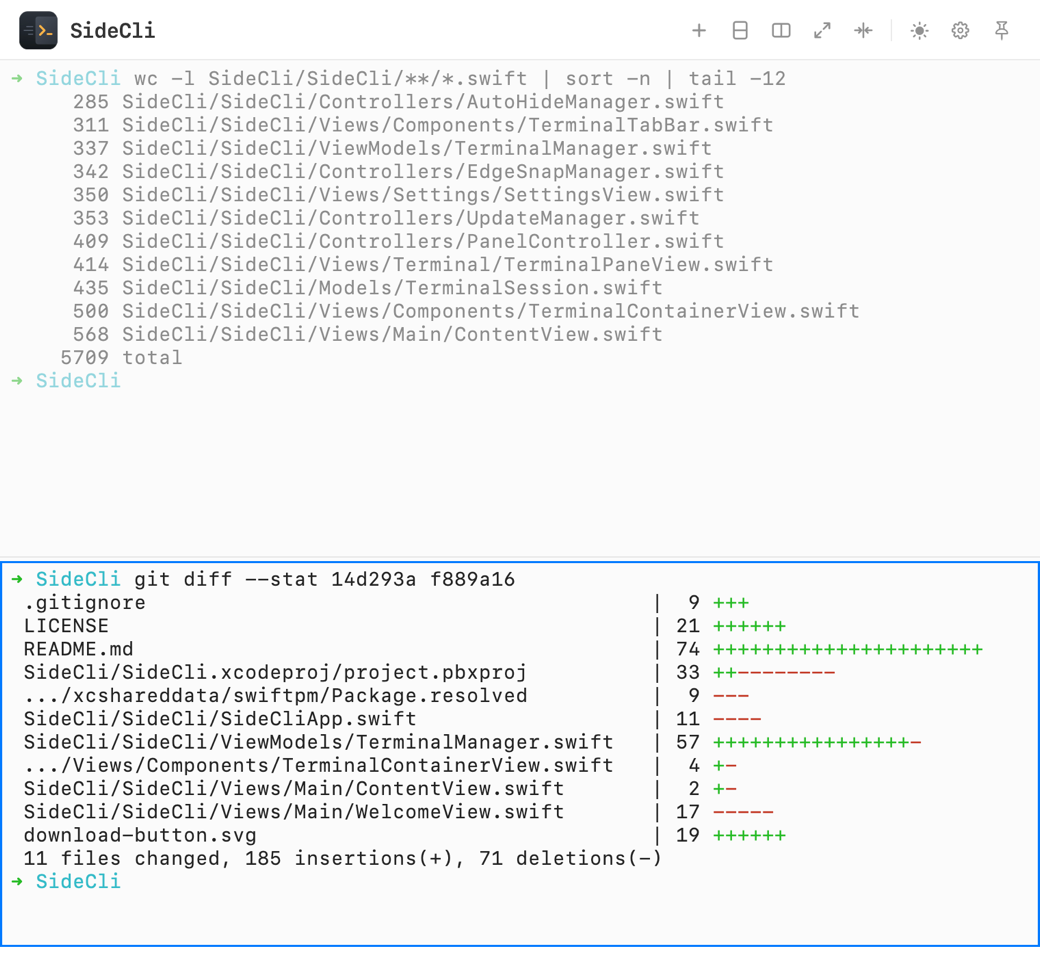
Task: Add a new terminal with plus icon
Action: click(x=698, y=31)
